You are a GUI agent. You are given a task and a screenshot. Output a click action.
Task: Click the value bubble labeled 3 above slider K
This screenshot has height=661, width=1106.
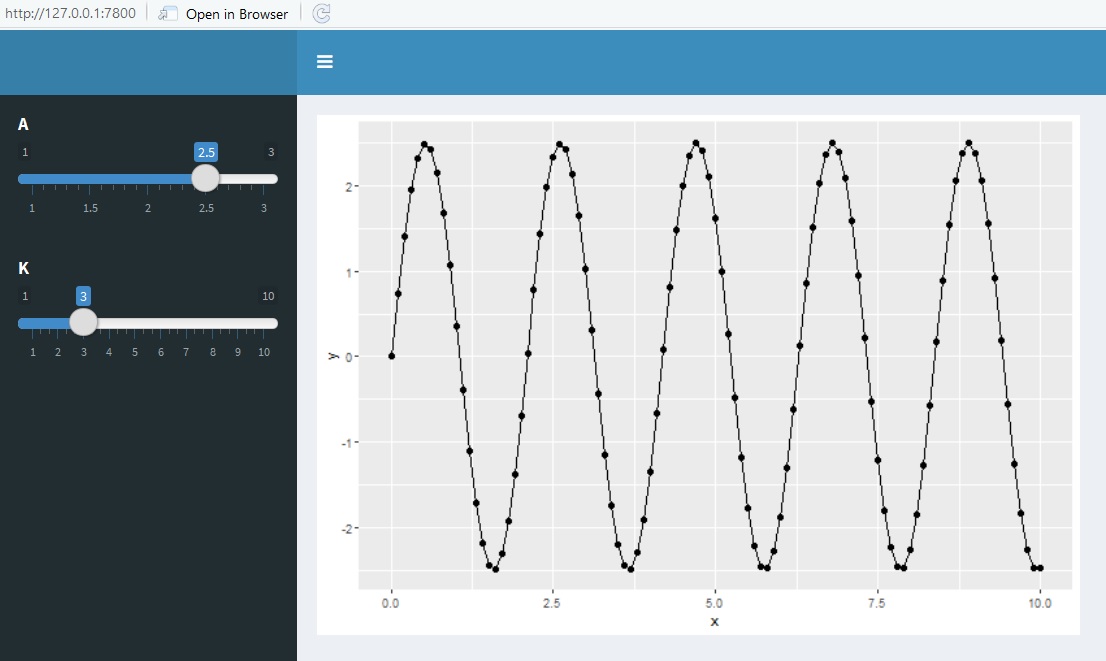tap(82, 296)
